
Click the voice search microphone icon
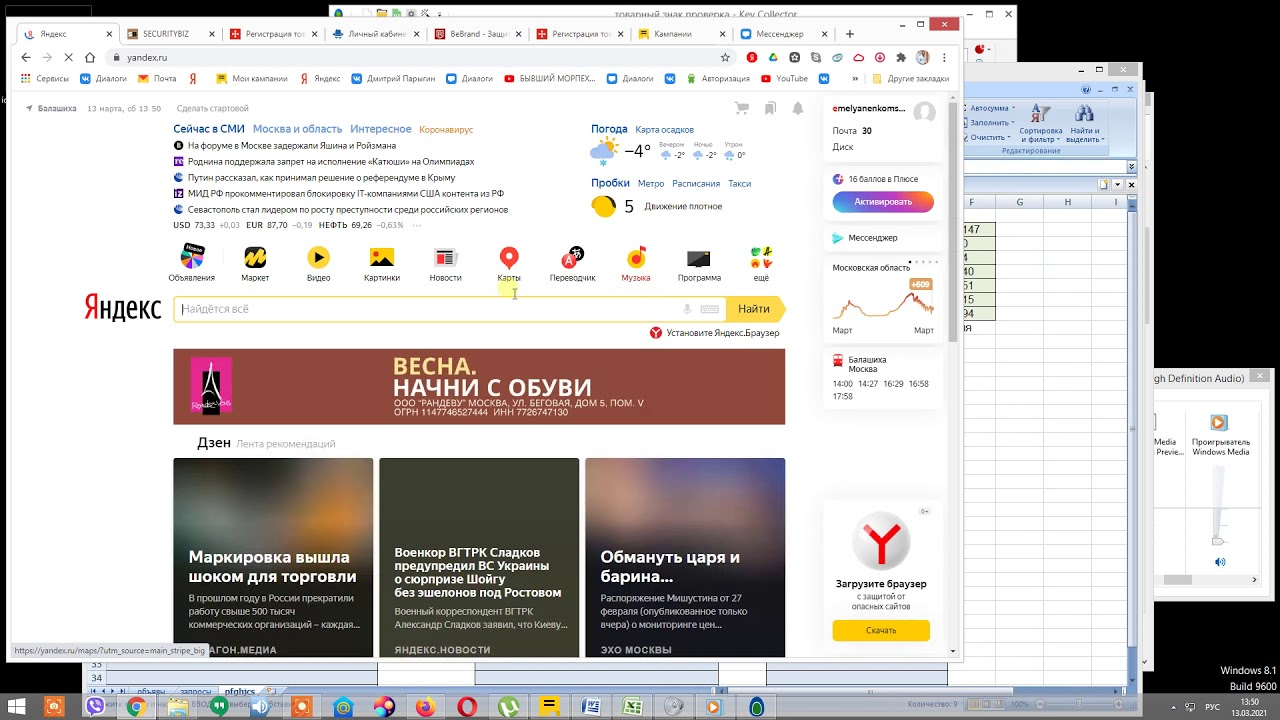[x=687, y=310]
